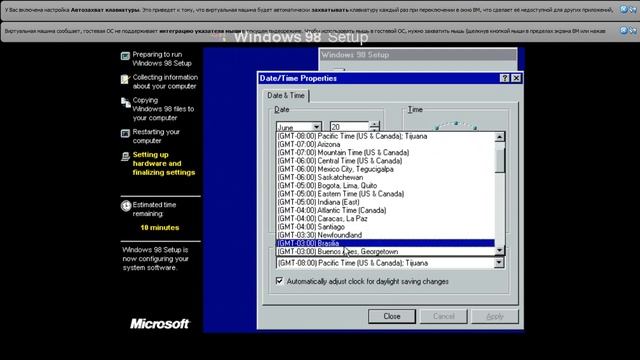Viewport: 640px width, 360px height.
Task: Choose highlighted Brasilia time zone
Action: (x=385, y=243)
